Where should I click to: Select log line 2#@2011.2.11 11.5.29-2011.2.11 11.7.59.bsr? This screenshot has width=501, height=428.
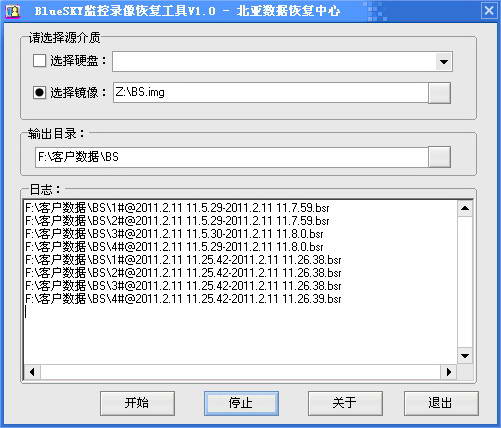click(177, 221)
